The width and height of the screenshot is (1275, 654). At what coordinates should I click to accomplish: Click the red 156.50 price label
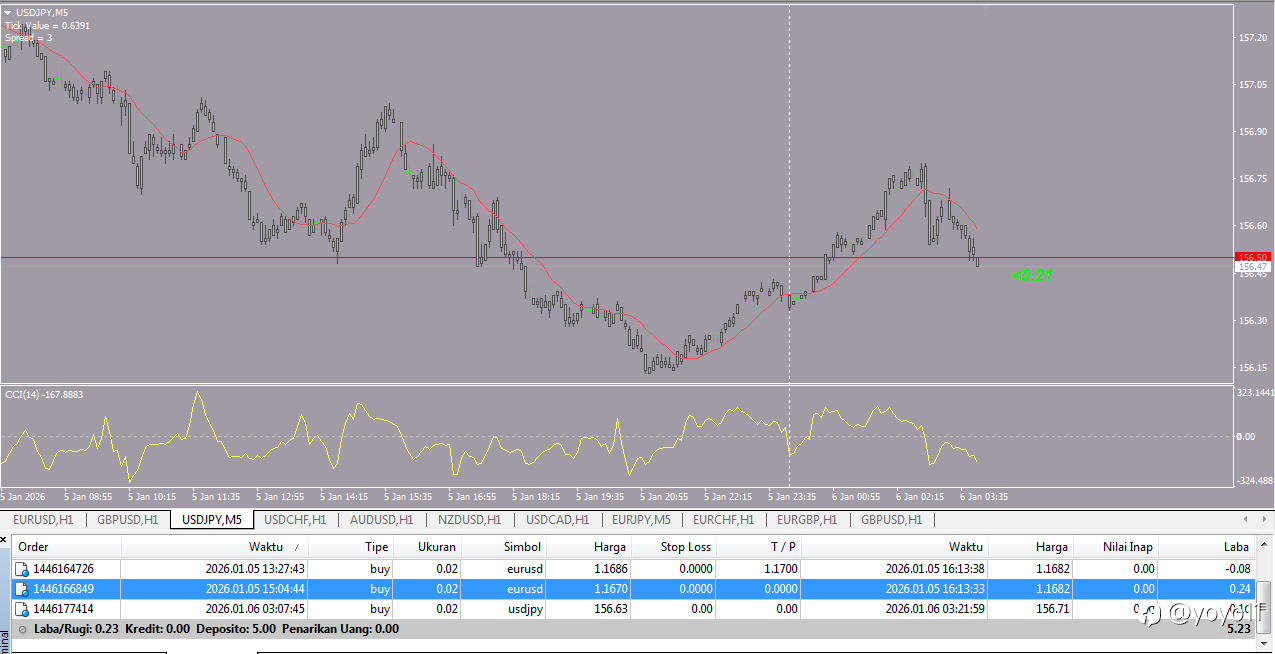[x=1253, y=257]
